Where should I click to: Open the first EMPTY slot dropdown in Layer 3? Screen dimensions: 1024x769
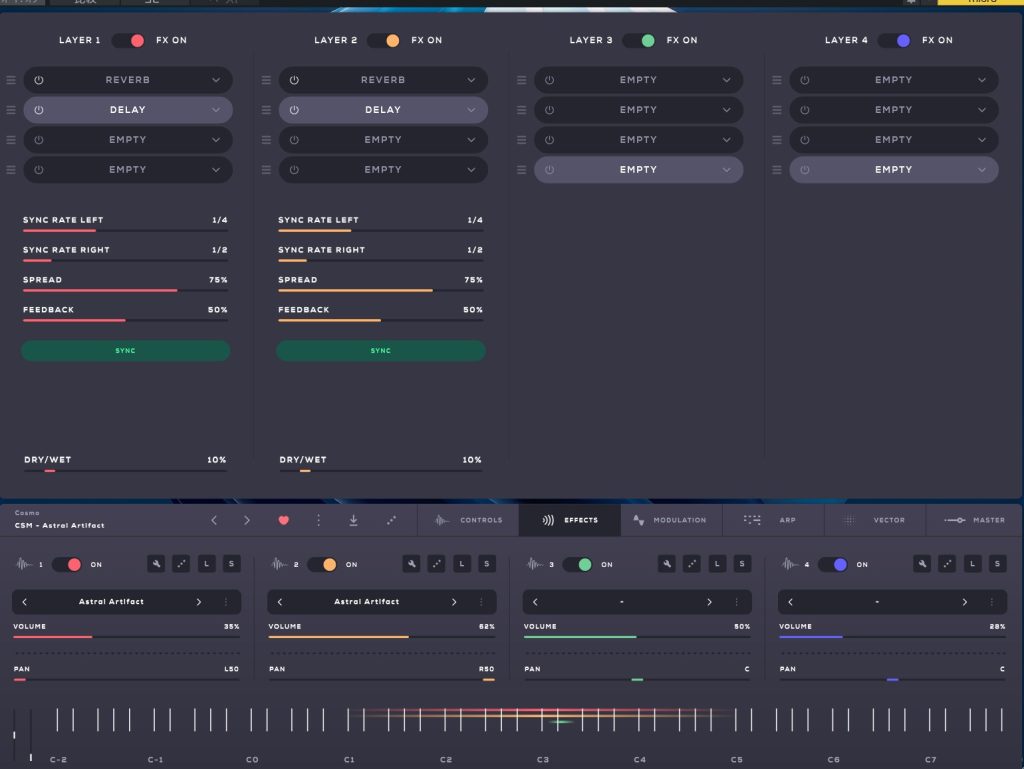(x=727, y=80)
